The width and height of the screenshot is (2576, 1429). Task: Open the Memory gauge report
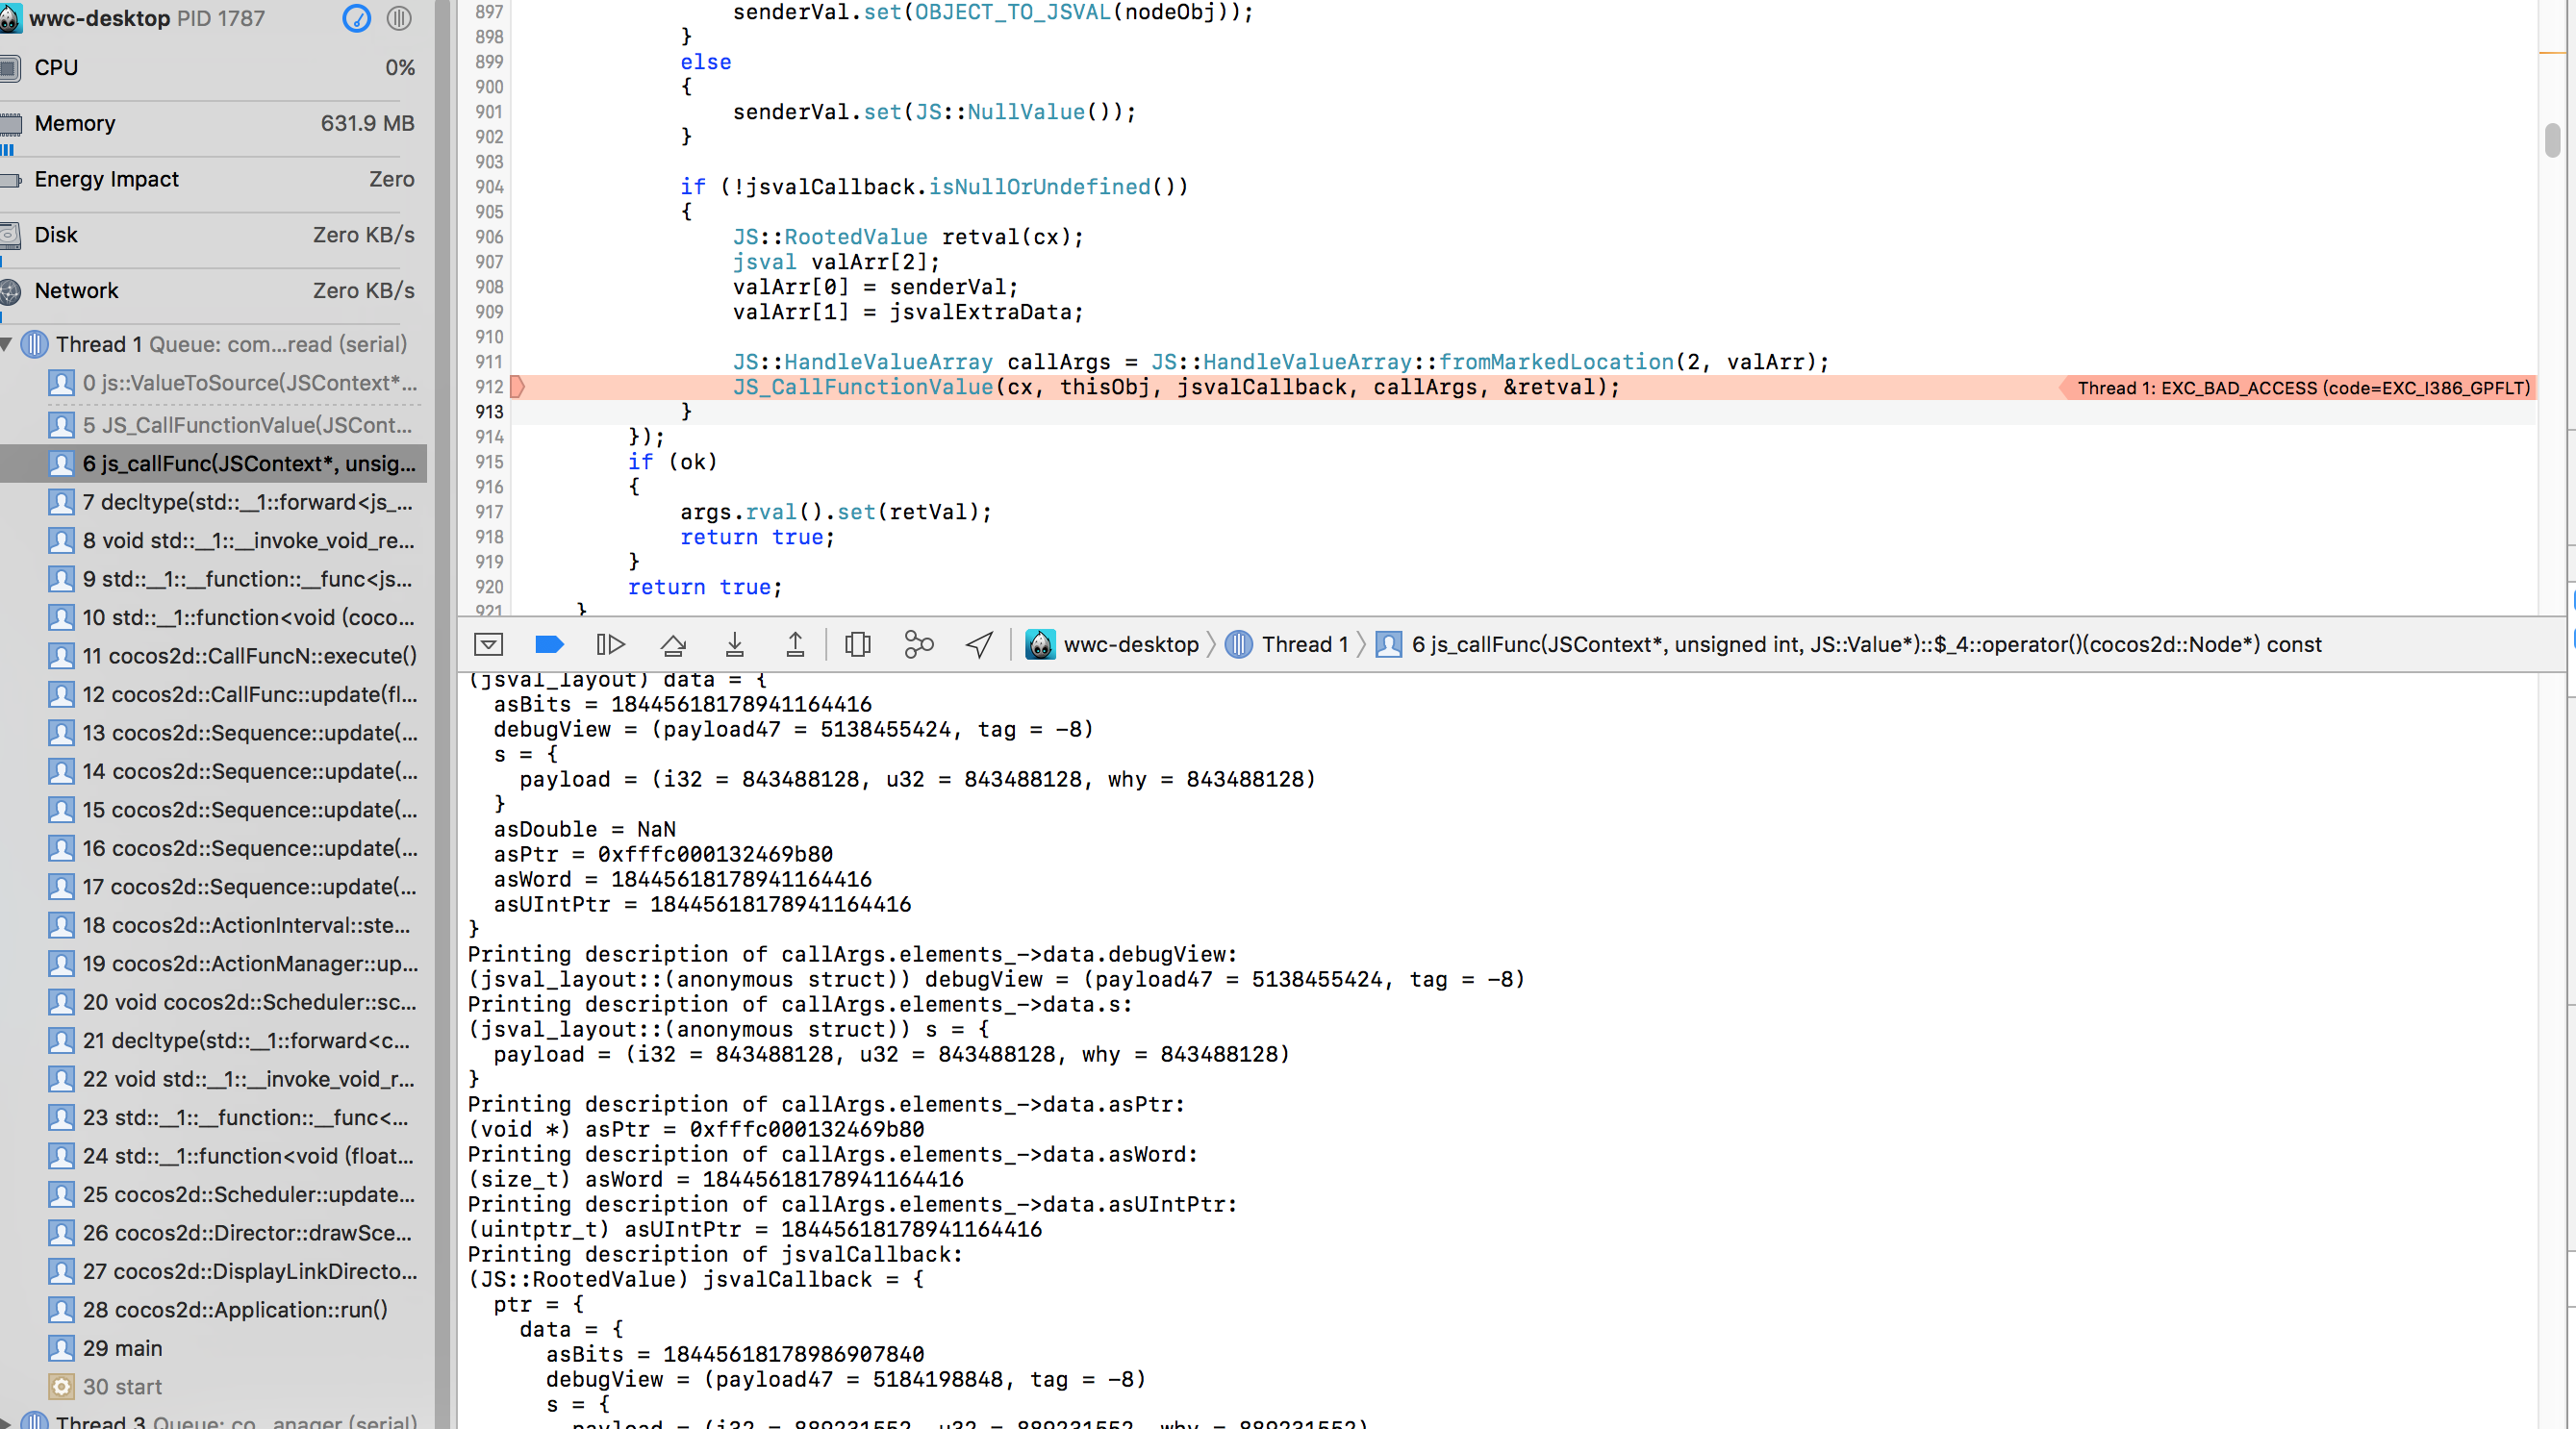(x=210, y=123)
